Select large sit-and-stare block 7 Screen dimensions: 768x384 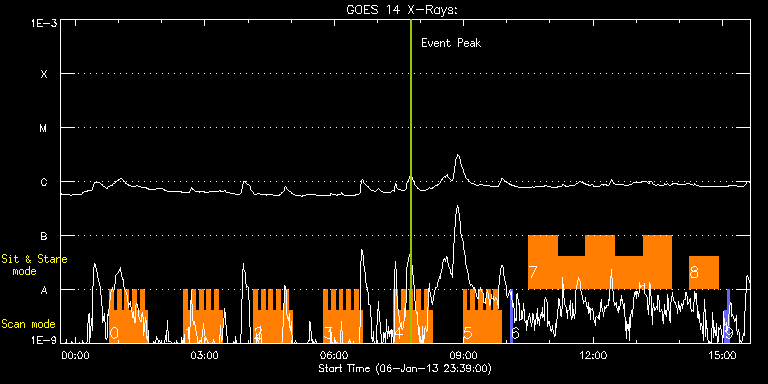tap(600, 262)
